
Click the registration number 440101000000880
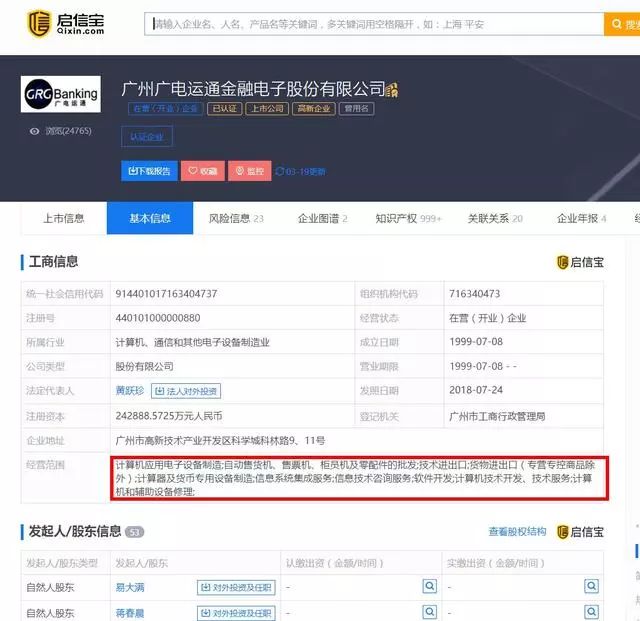(x=158, y=318)
